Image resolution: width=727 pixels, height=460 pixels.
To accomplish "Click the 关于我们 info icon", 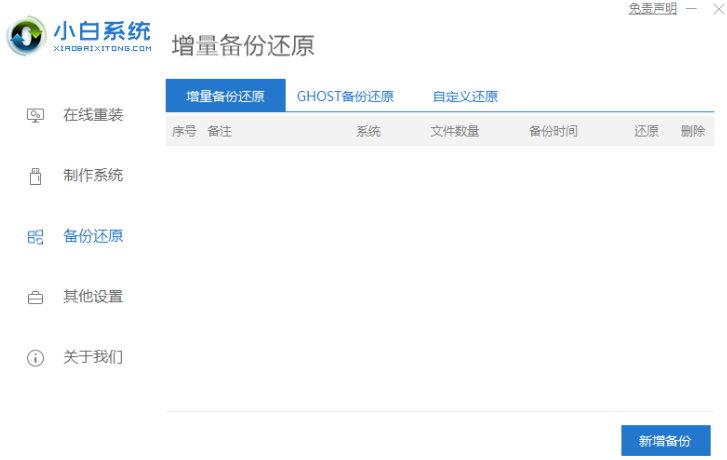I will pyautogui.click(x=35, y=358).
